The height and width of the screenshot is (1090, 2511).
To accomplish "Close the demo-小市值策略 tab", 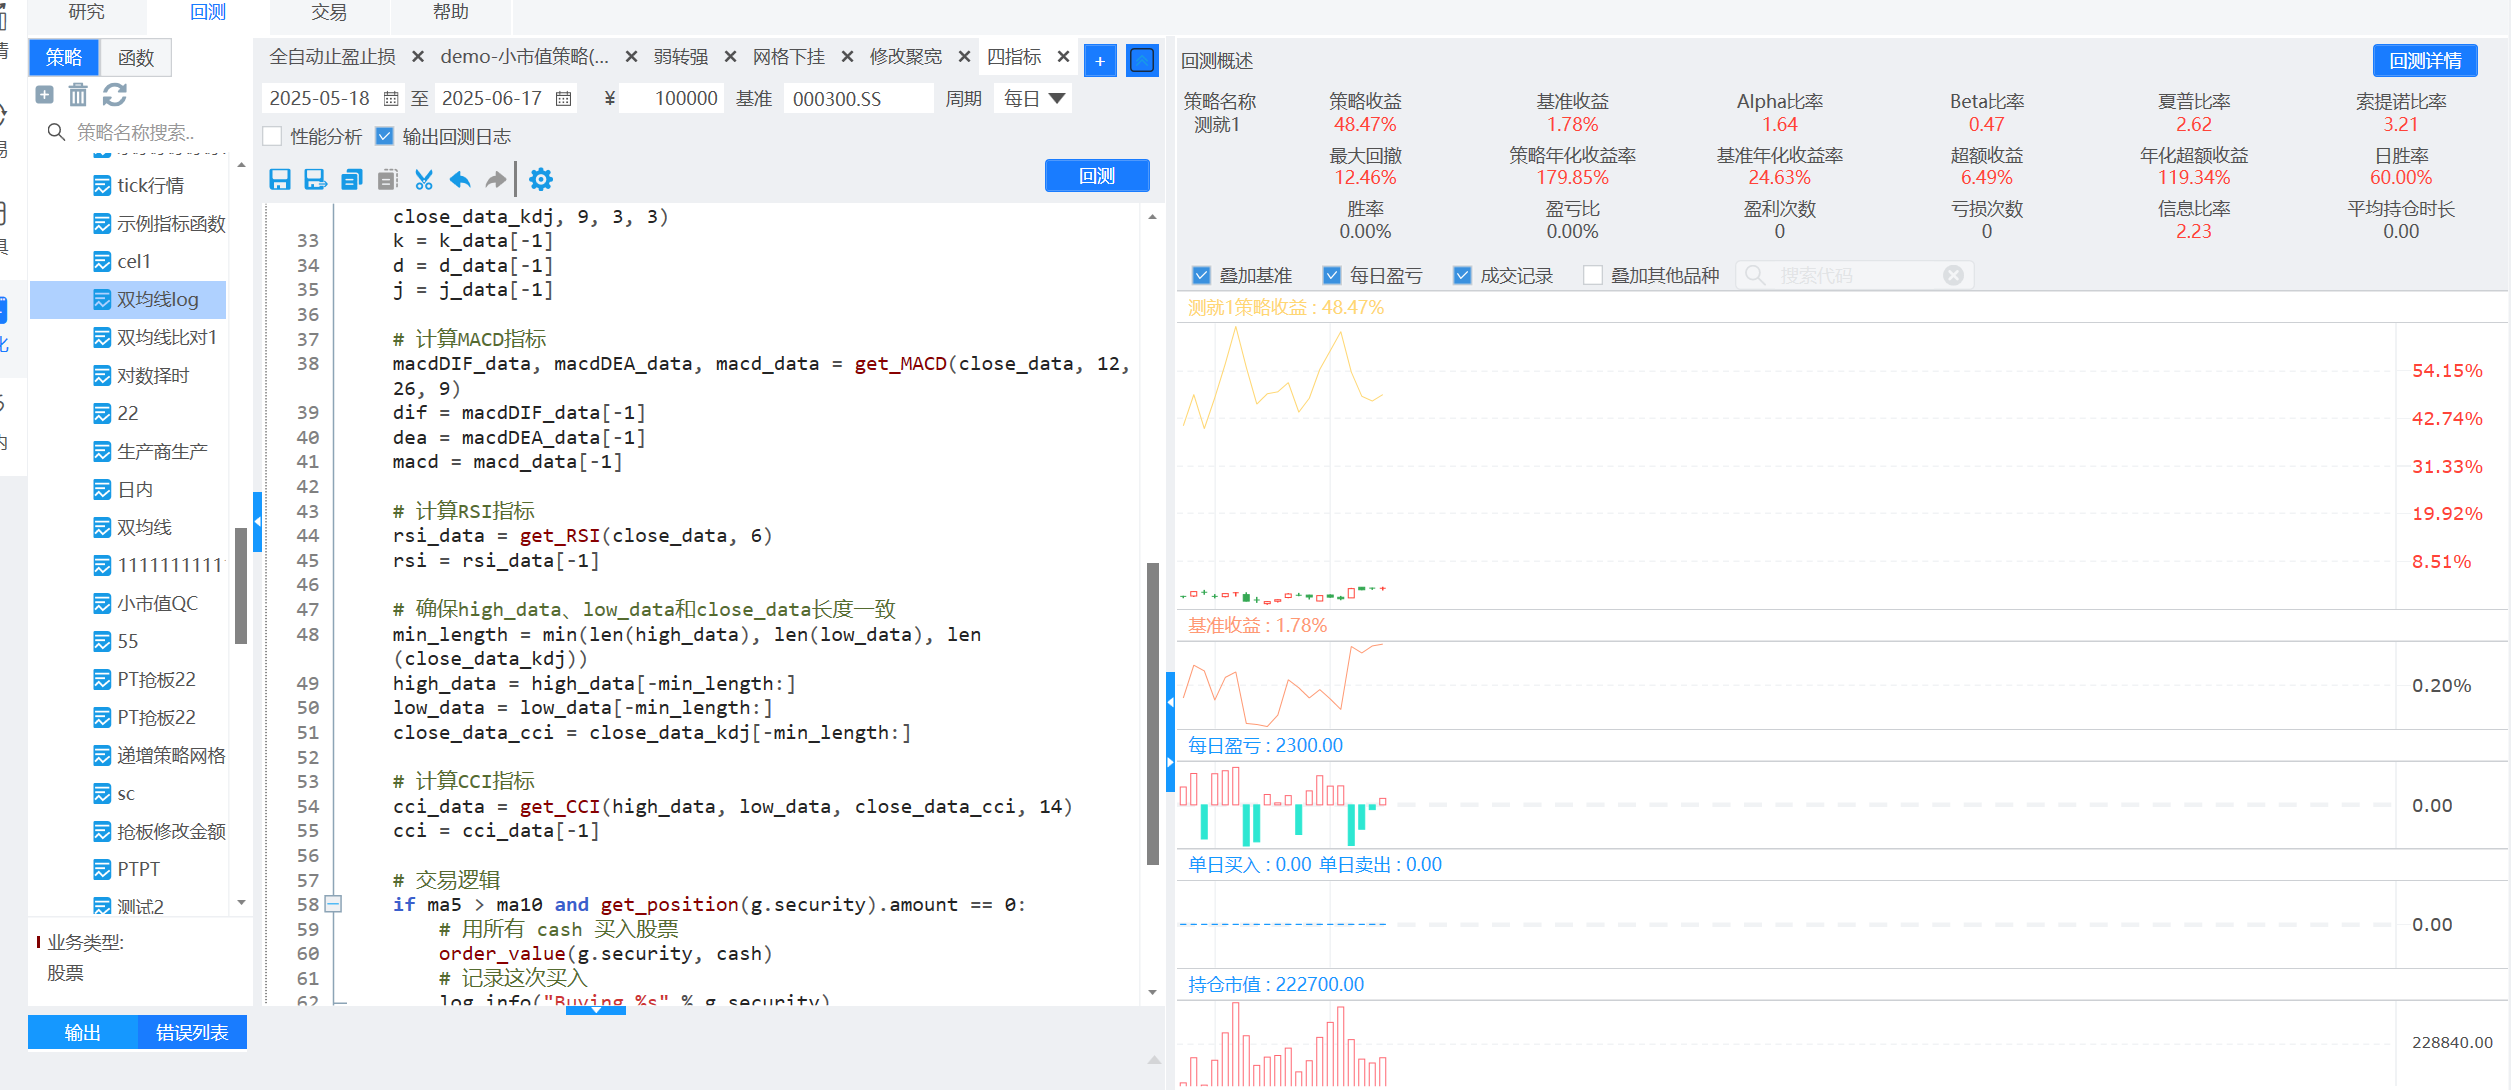I will (631, 57).
